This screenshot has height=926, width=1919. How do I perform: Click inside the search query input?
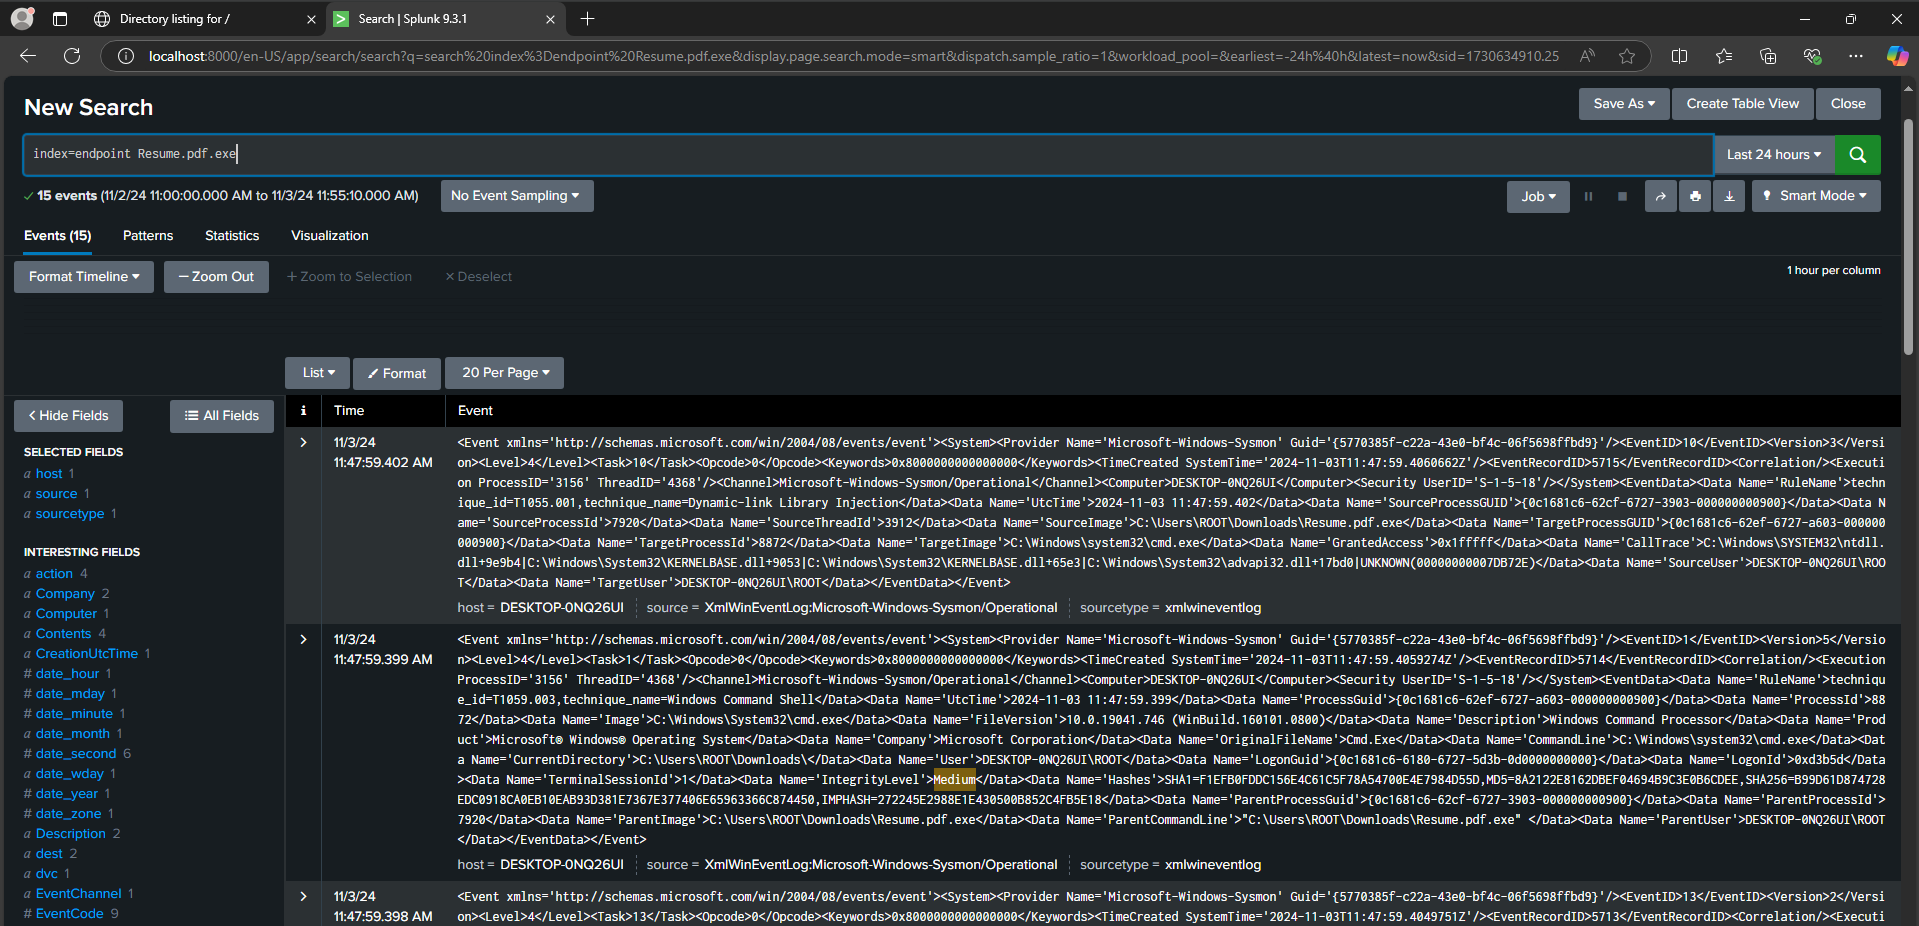[x=400, y=153]
